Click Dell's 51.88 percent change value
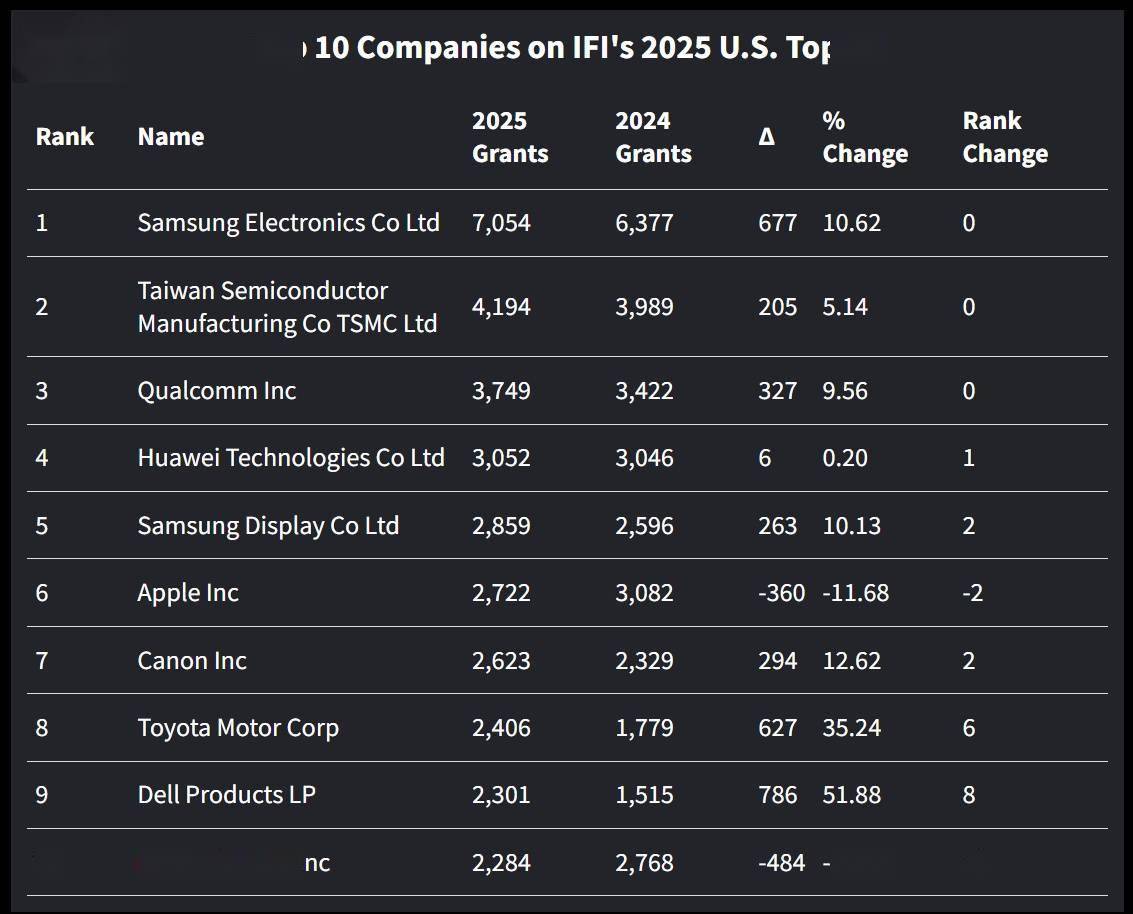Screen dimensions: 1133x914 pos(851,795)
